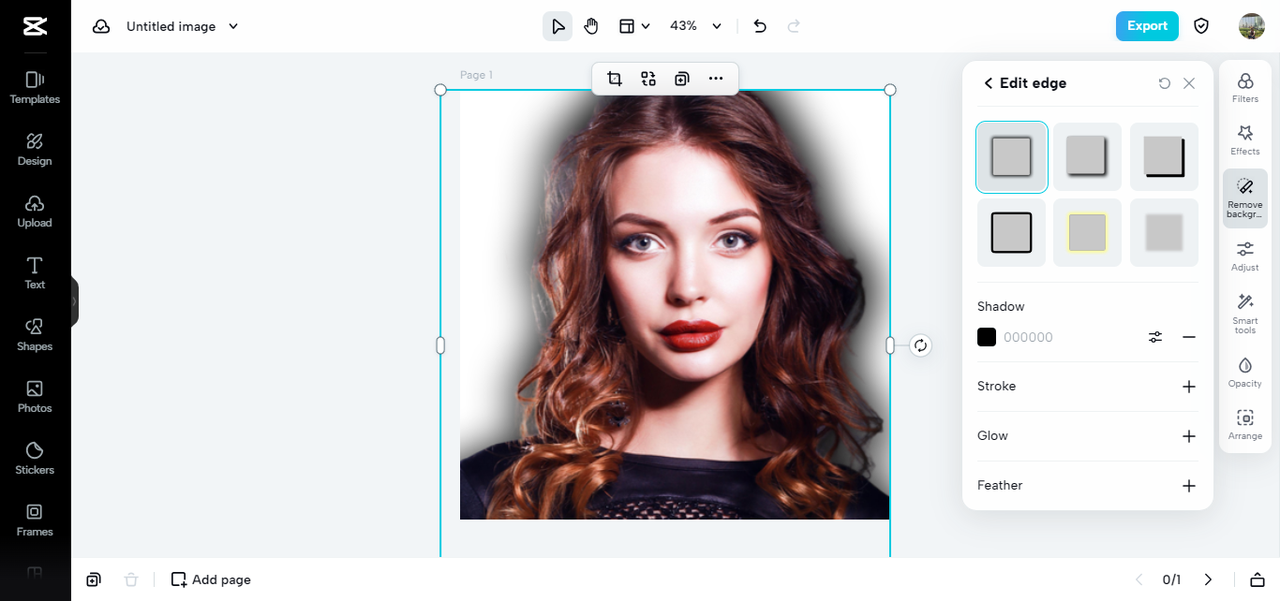The width and height of the screenshot is (1280, 601).
Task: Open the Upload panel
Action: click(x=35, y=211)
